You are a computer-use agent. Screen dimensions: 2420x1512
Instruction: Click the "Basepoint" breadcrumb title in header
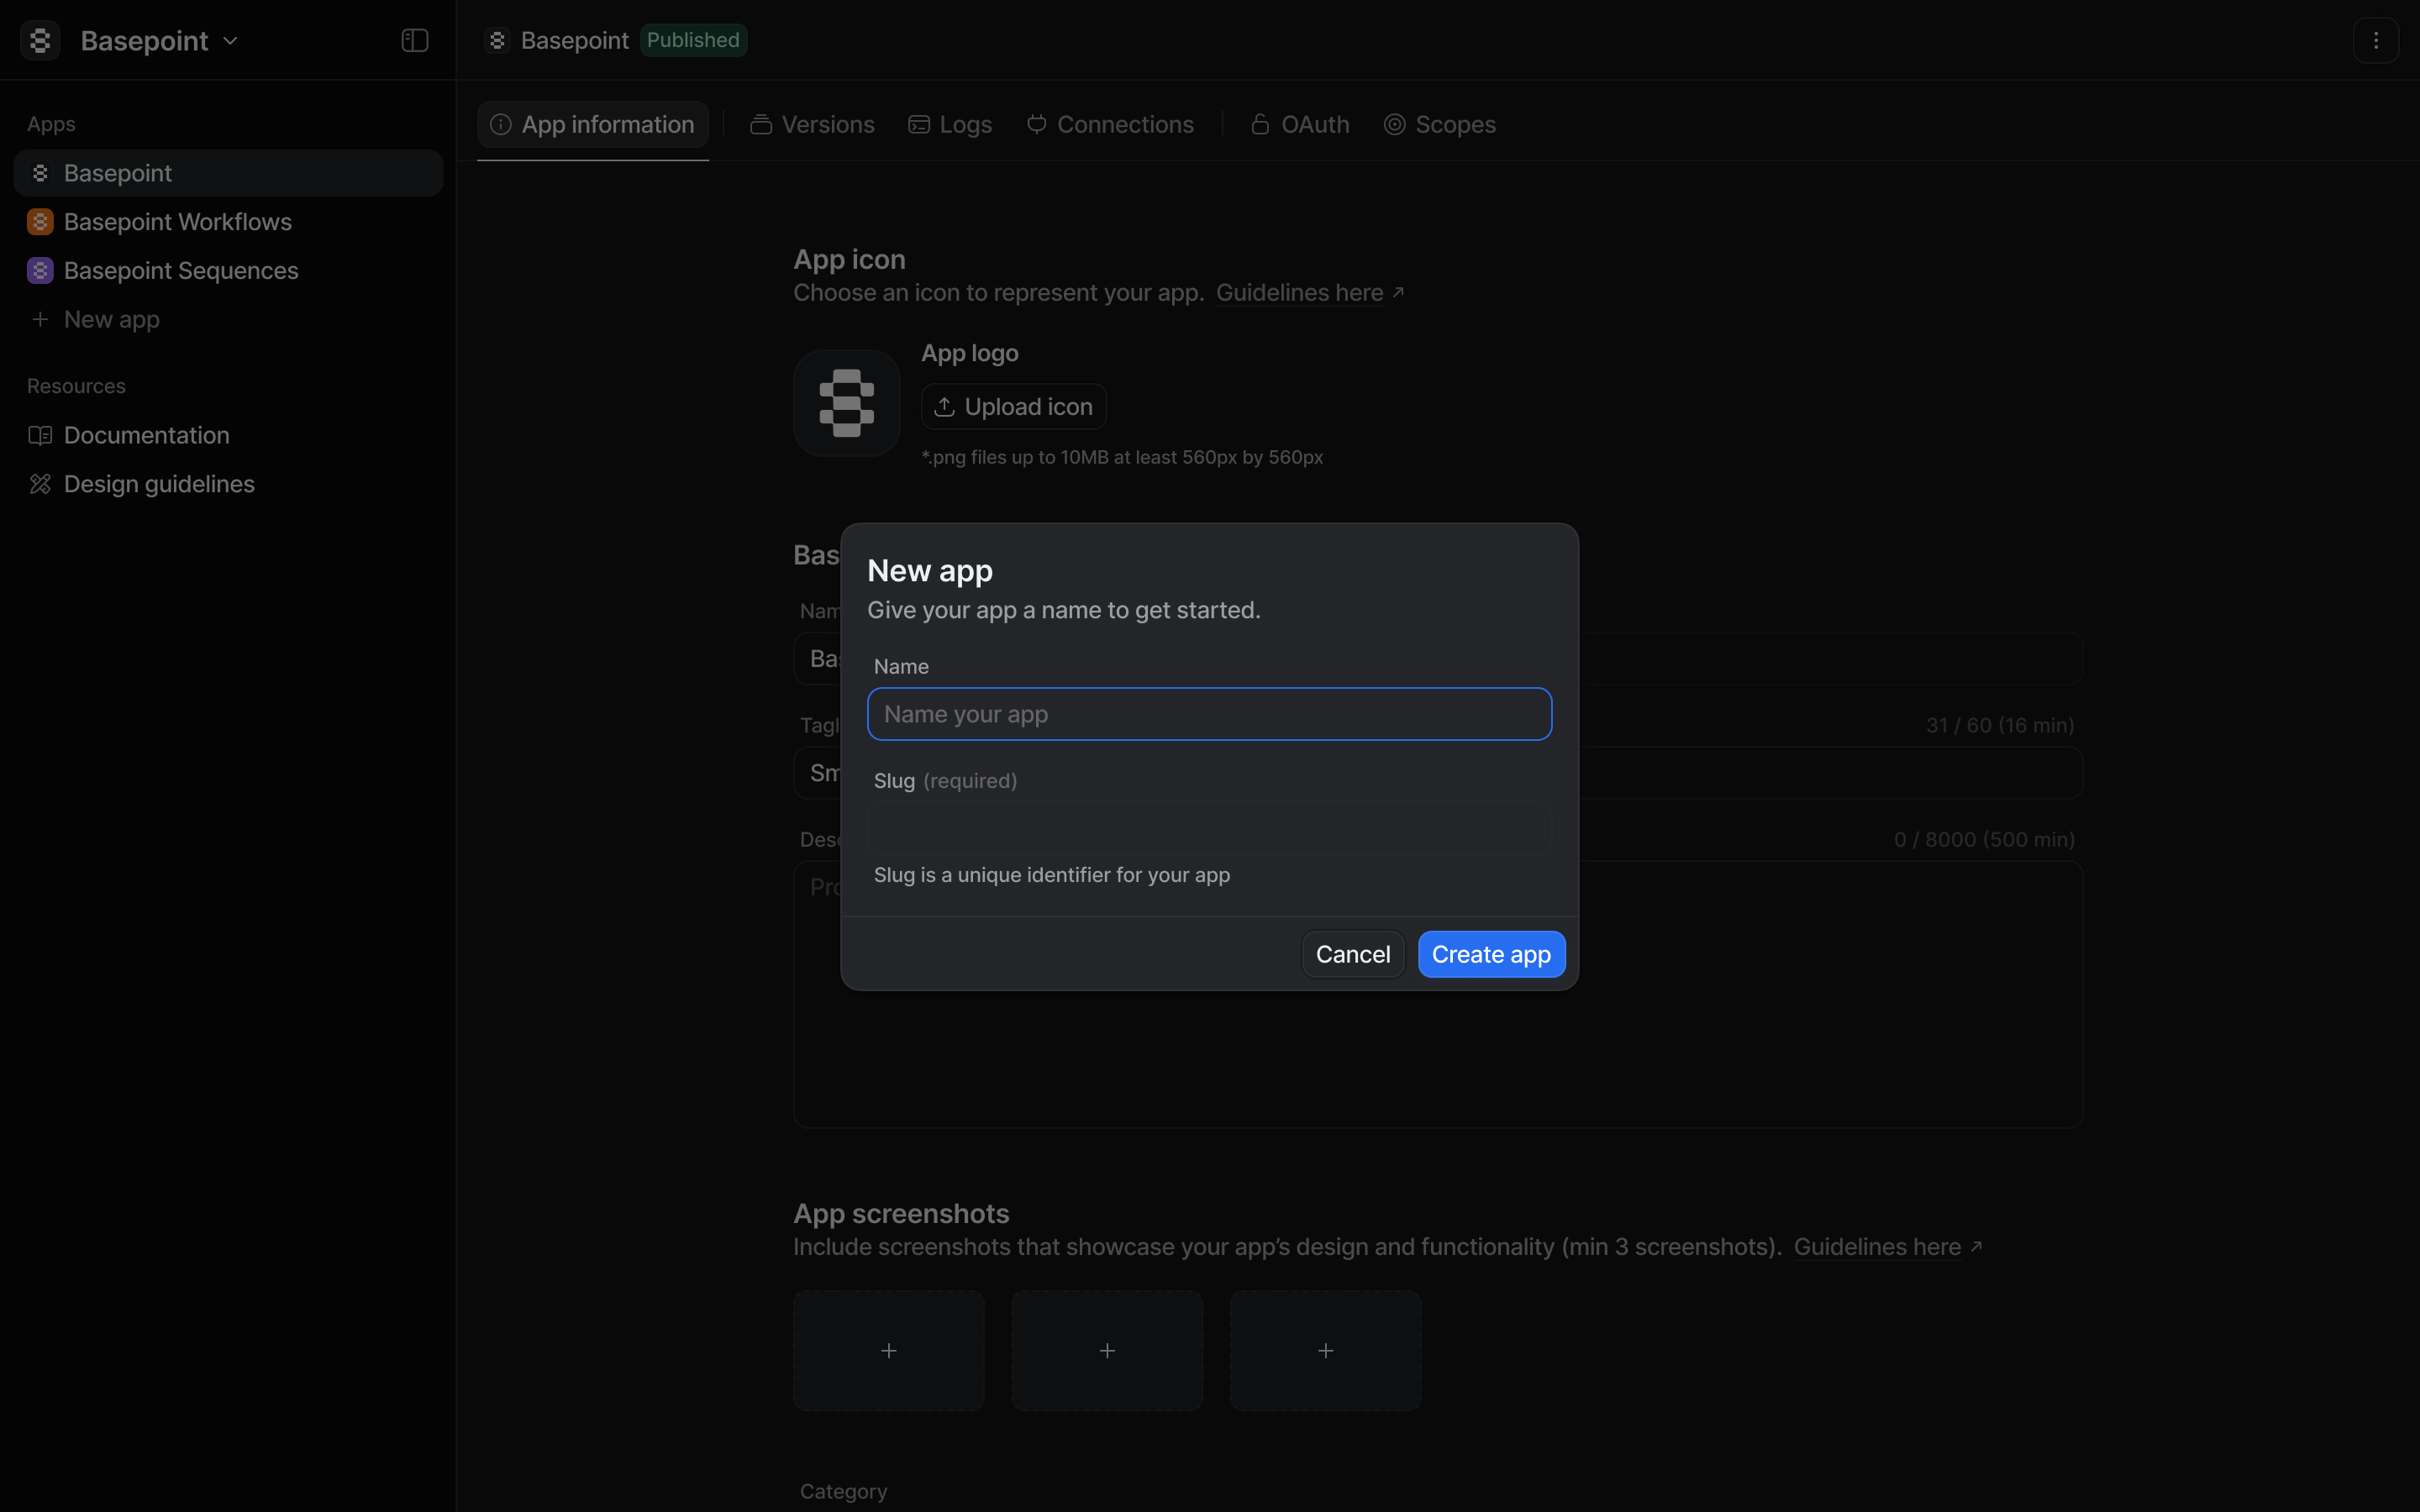(x=575, y=40)
